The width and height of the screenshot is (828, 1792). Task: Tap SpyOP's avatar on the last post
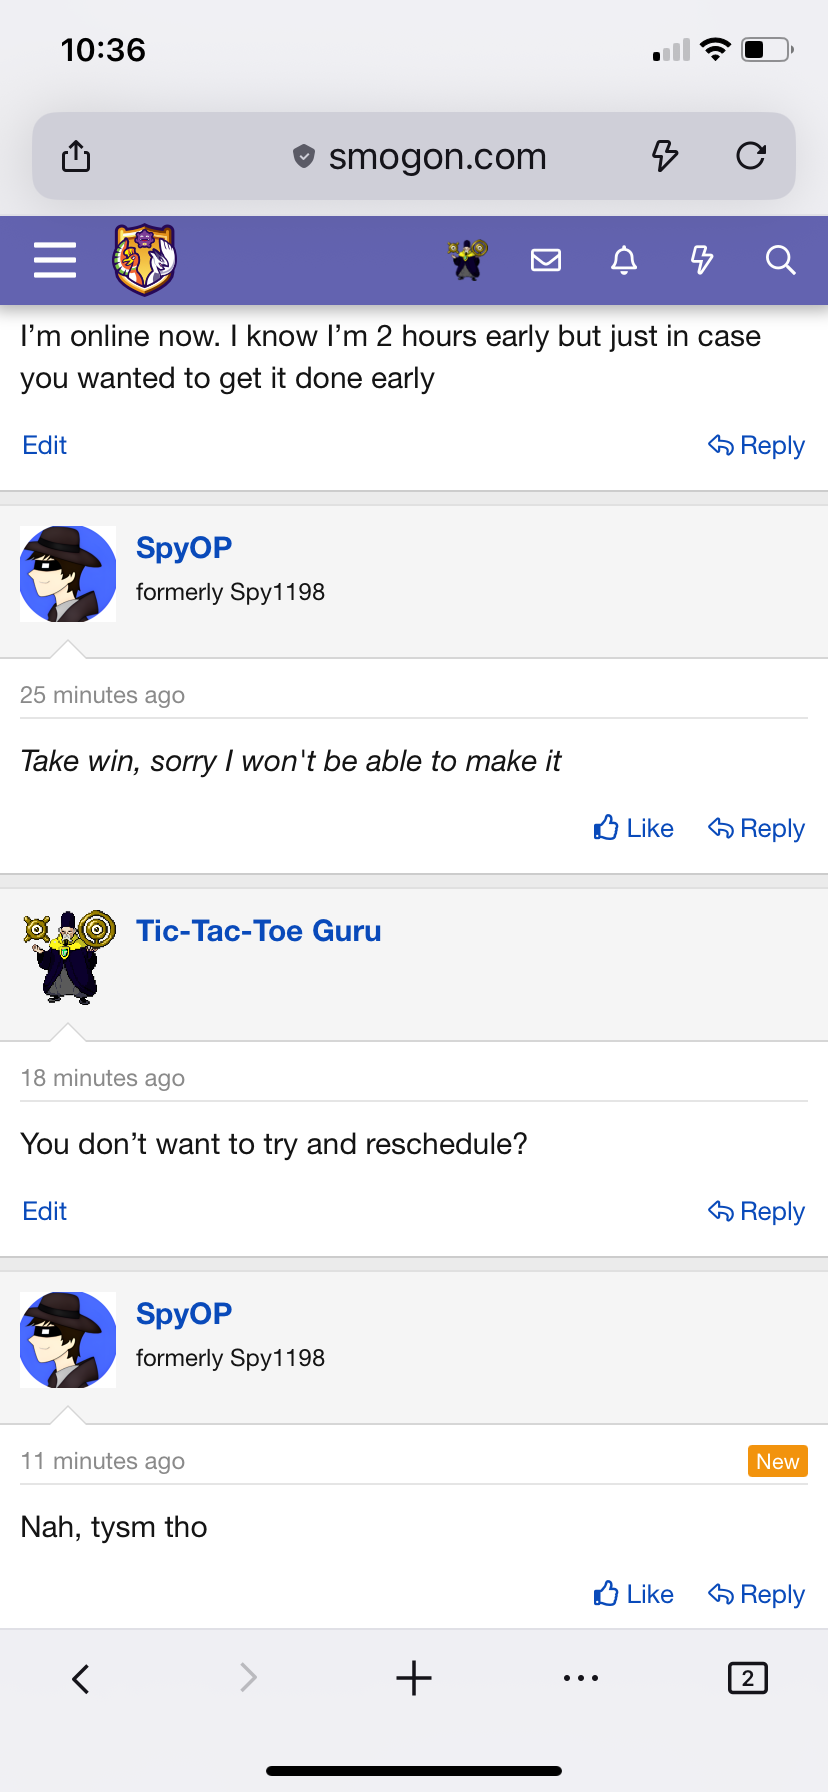pyautogui.click(x=68, y=1340)
